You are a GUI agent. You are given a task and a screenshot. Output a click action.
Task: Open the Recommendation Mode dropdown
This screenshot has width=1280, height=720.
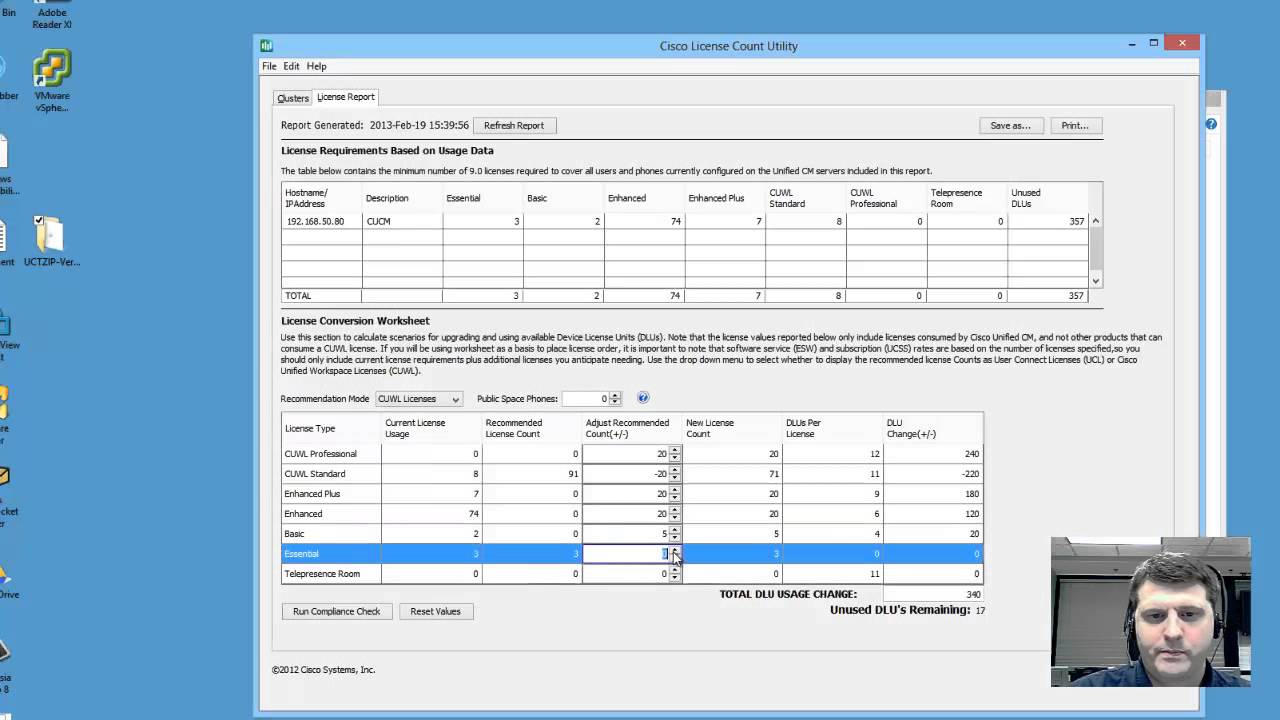pyautogui.click(x=418, y=399)
